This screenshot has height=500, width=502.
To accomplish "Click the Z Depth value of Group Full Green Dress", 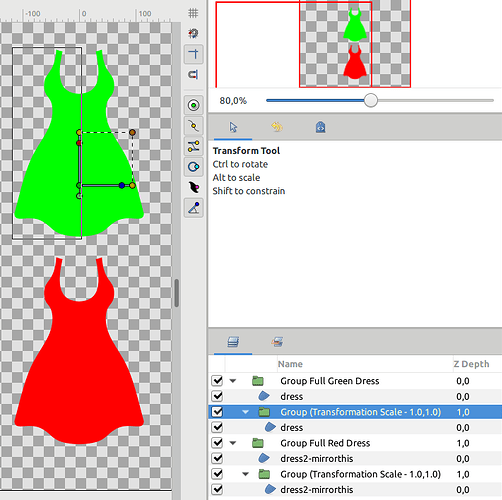I will tap(463, 381).
